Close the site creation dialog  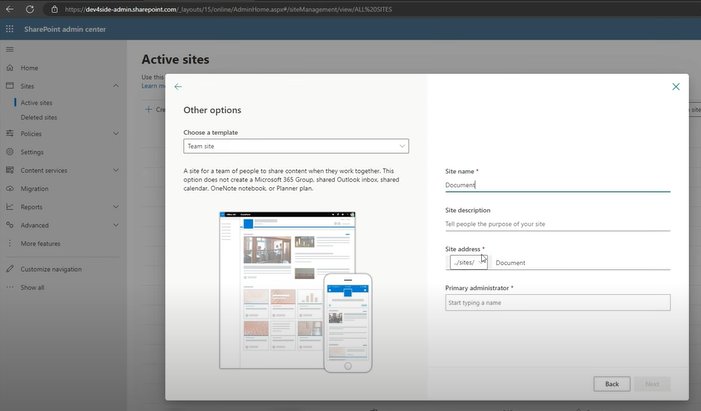pos(676,87)
